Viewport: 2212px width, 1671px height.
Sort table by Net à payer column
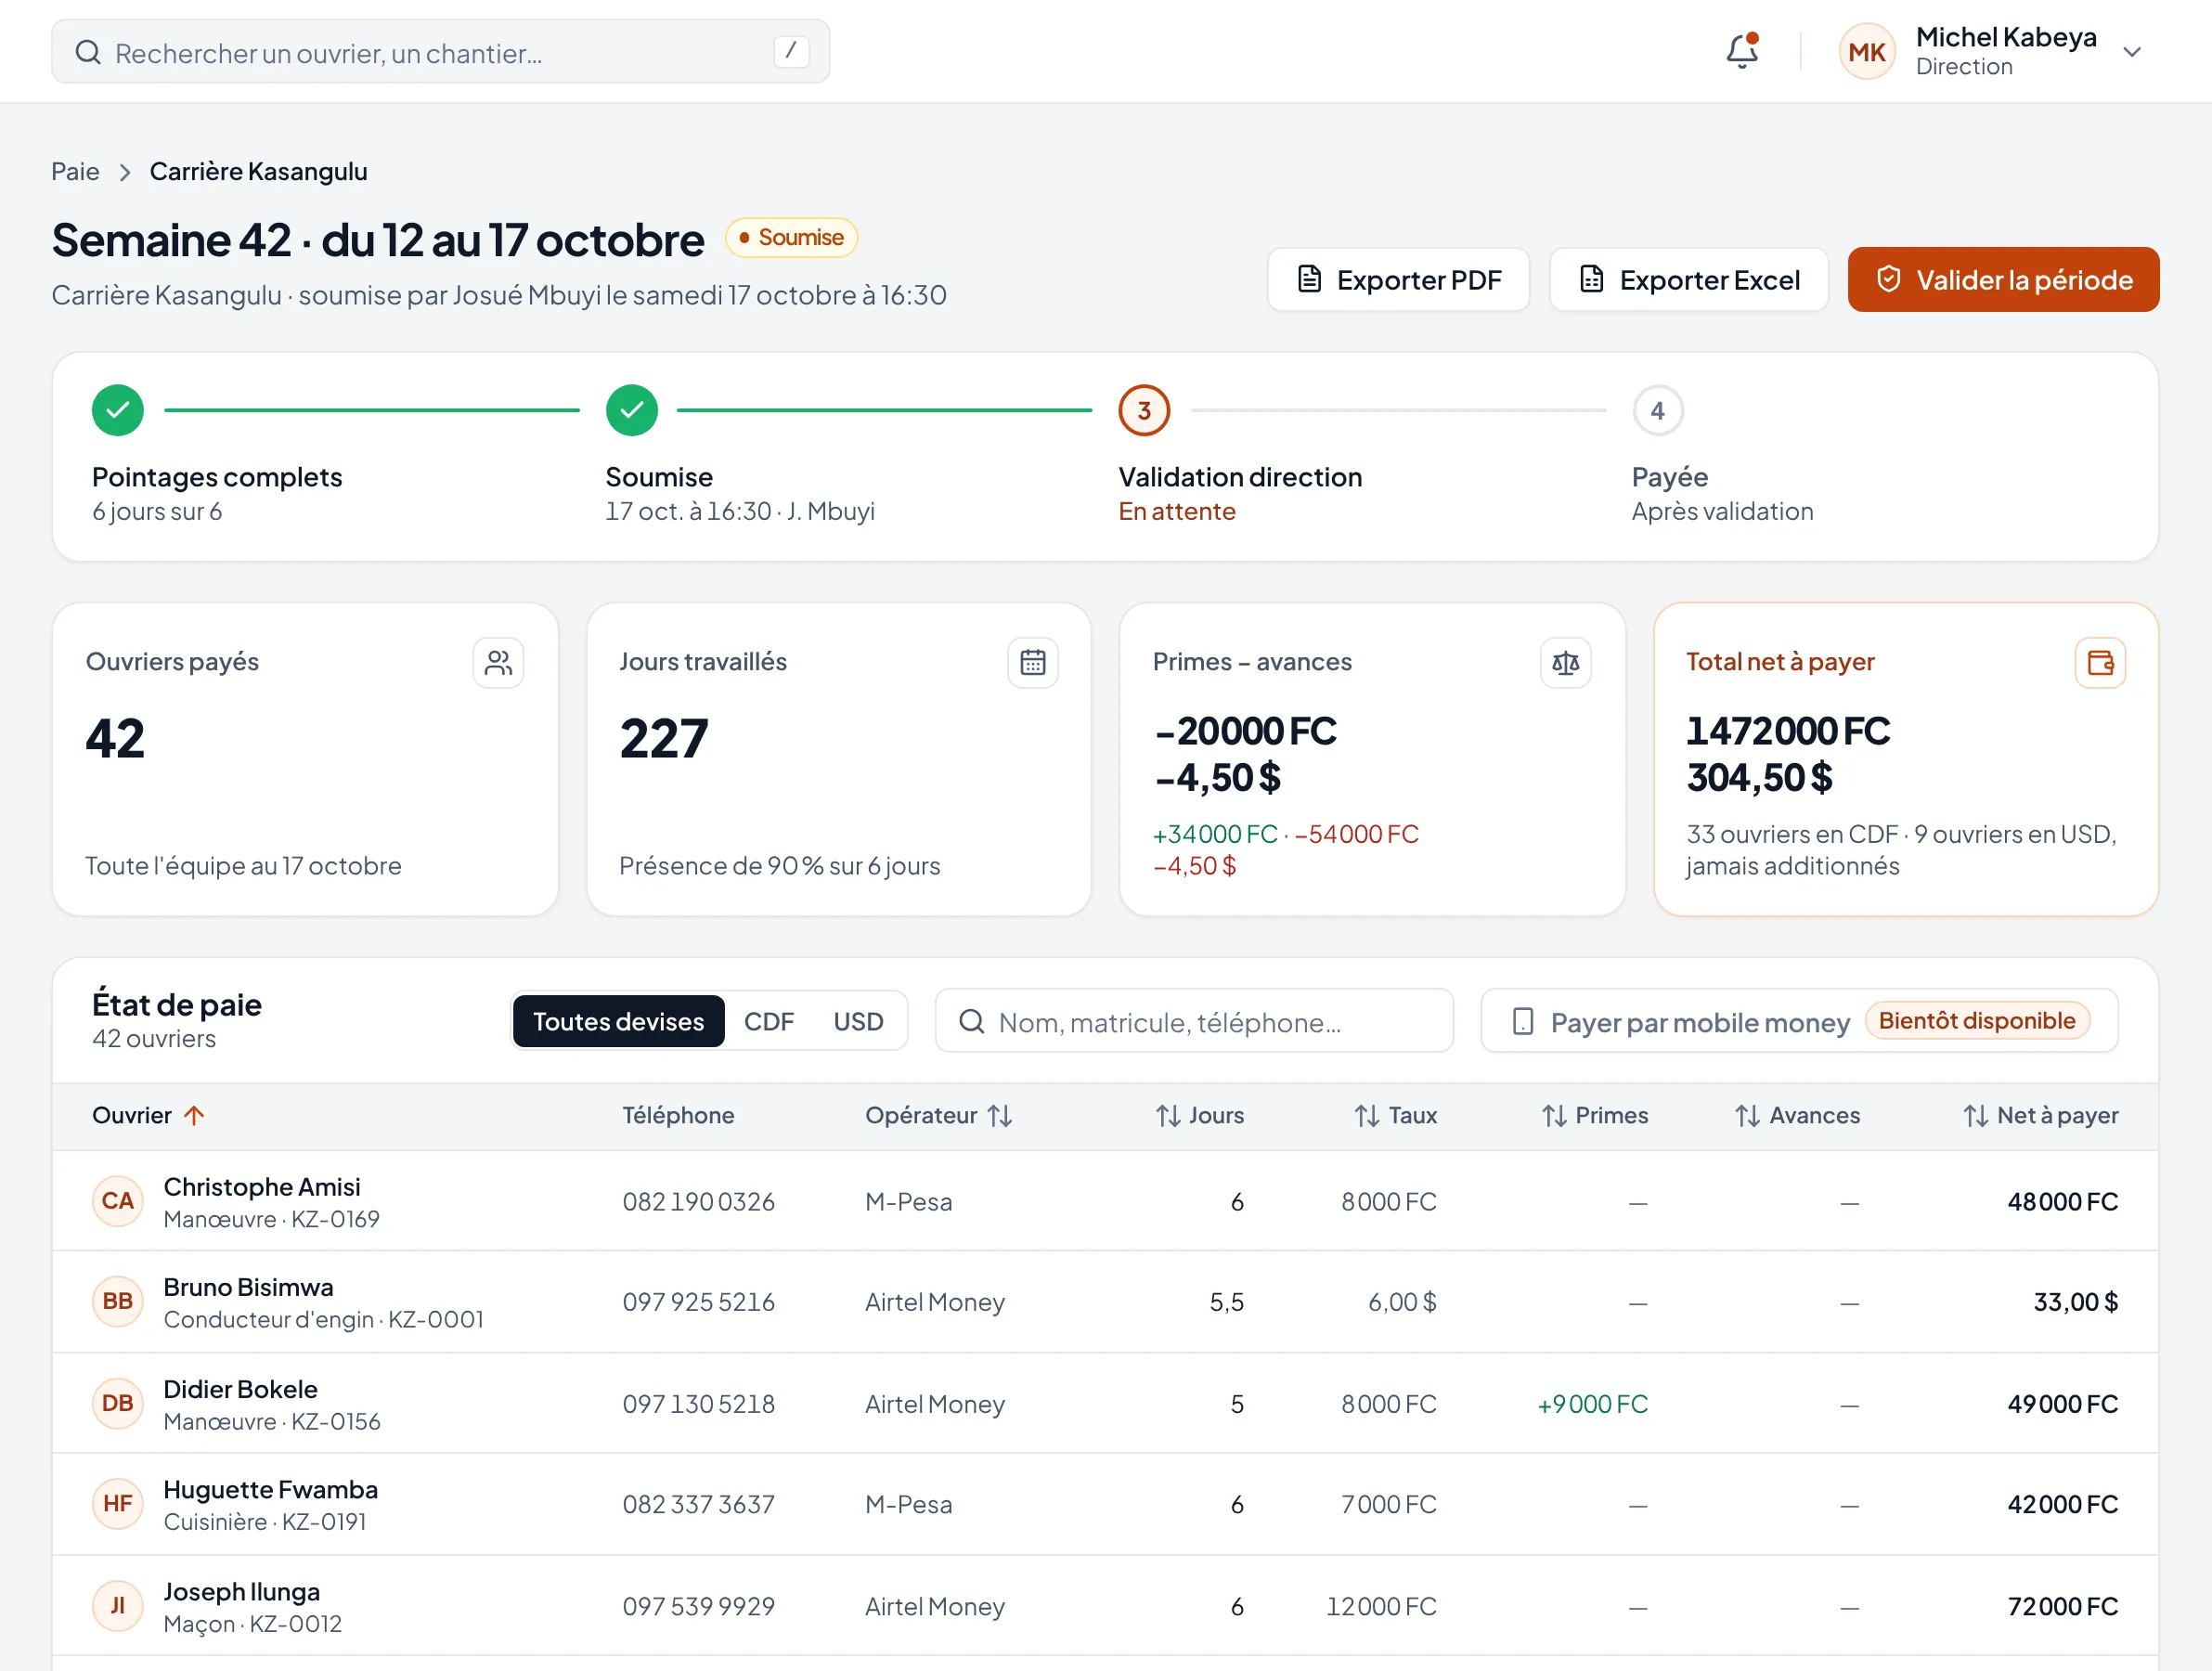coord(2040,1115)
